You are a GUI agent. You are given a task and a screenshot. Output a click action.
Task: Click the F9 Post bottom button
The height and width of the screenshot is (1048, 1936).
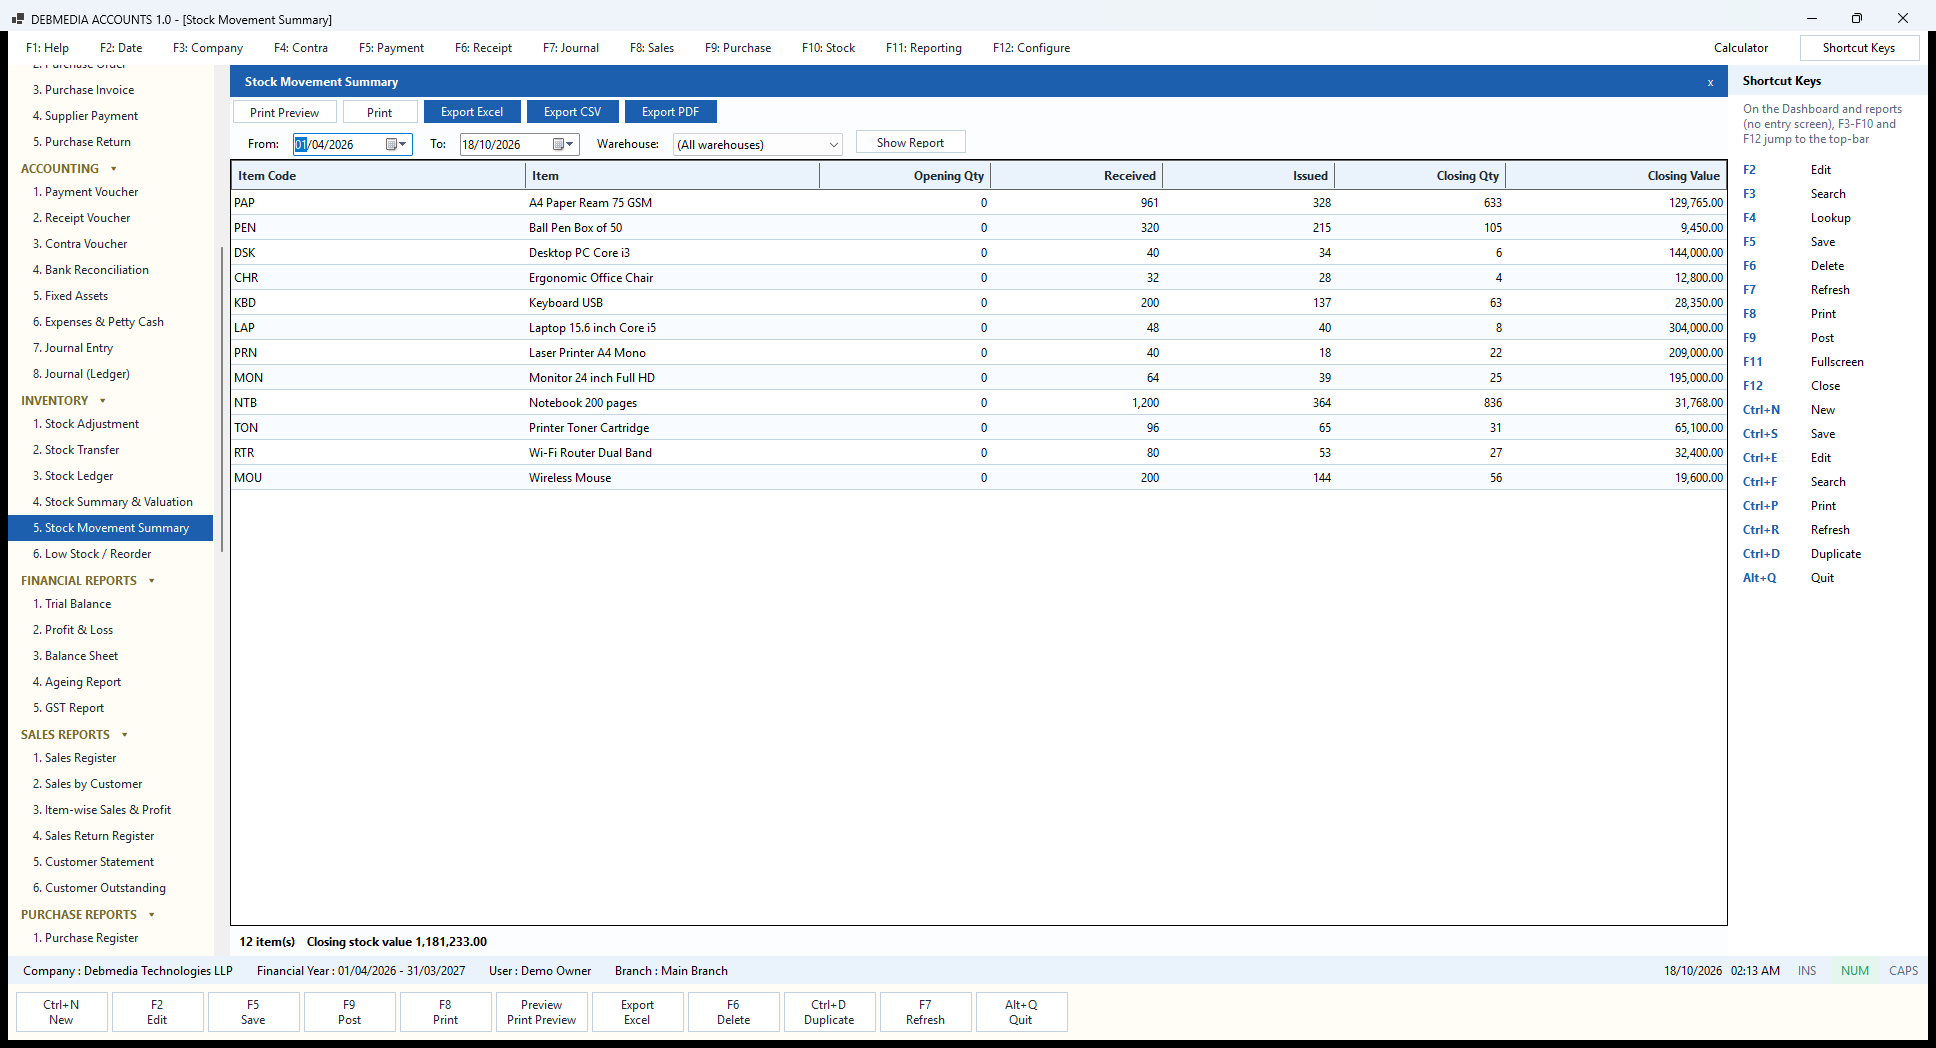(x=349, y=1012)
